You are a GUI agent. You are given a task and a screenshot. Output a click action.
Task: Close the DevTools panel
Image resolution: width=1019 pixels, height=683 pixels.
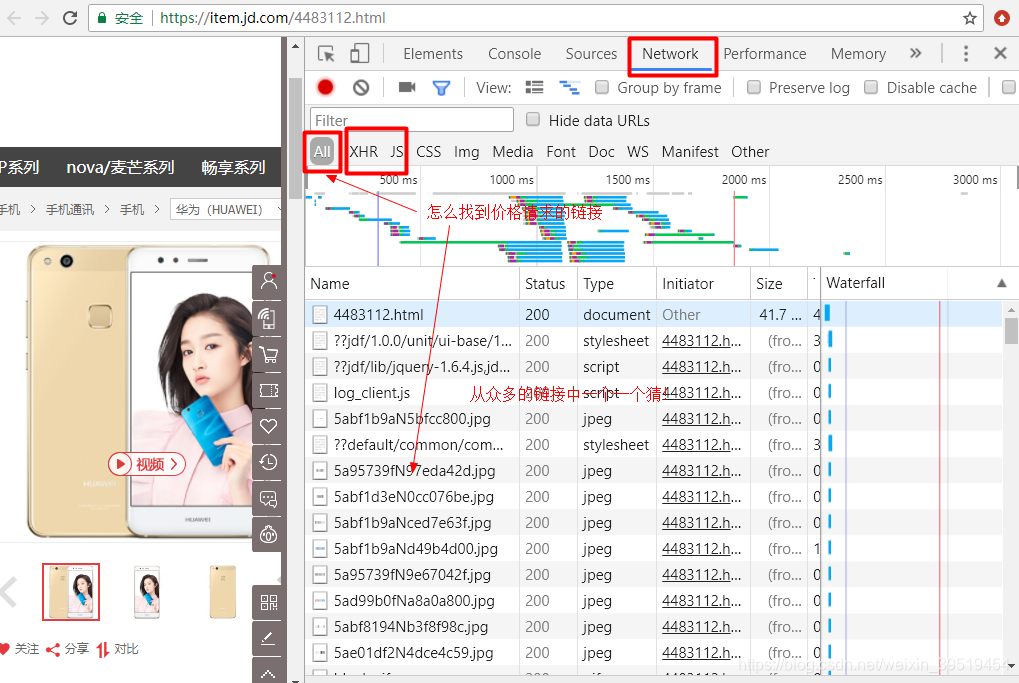click(x=1000, y=53)
